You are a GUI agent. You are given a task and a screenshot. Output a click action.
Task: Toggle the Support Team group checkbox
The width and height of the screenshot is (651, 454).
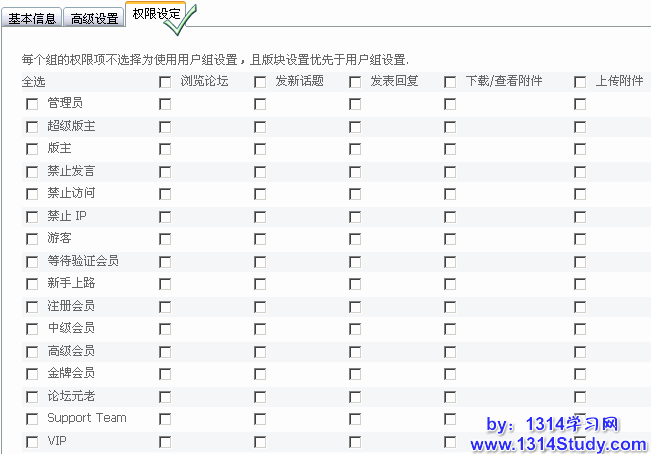point(32,419)
